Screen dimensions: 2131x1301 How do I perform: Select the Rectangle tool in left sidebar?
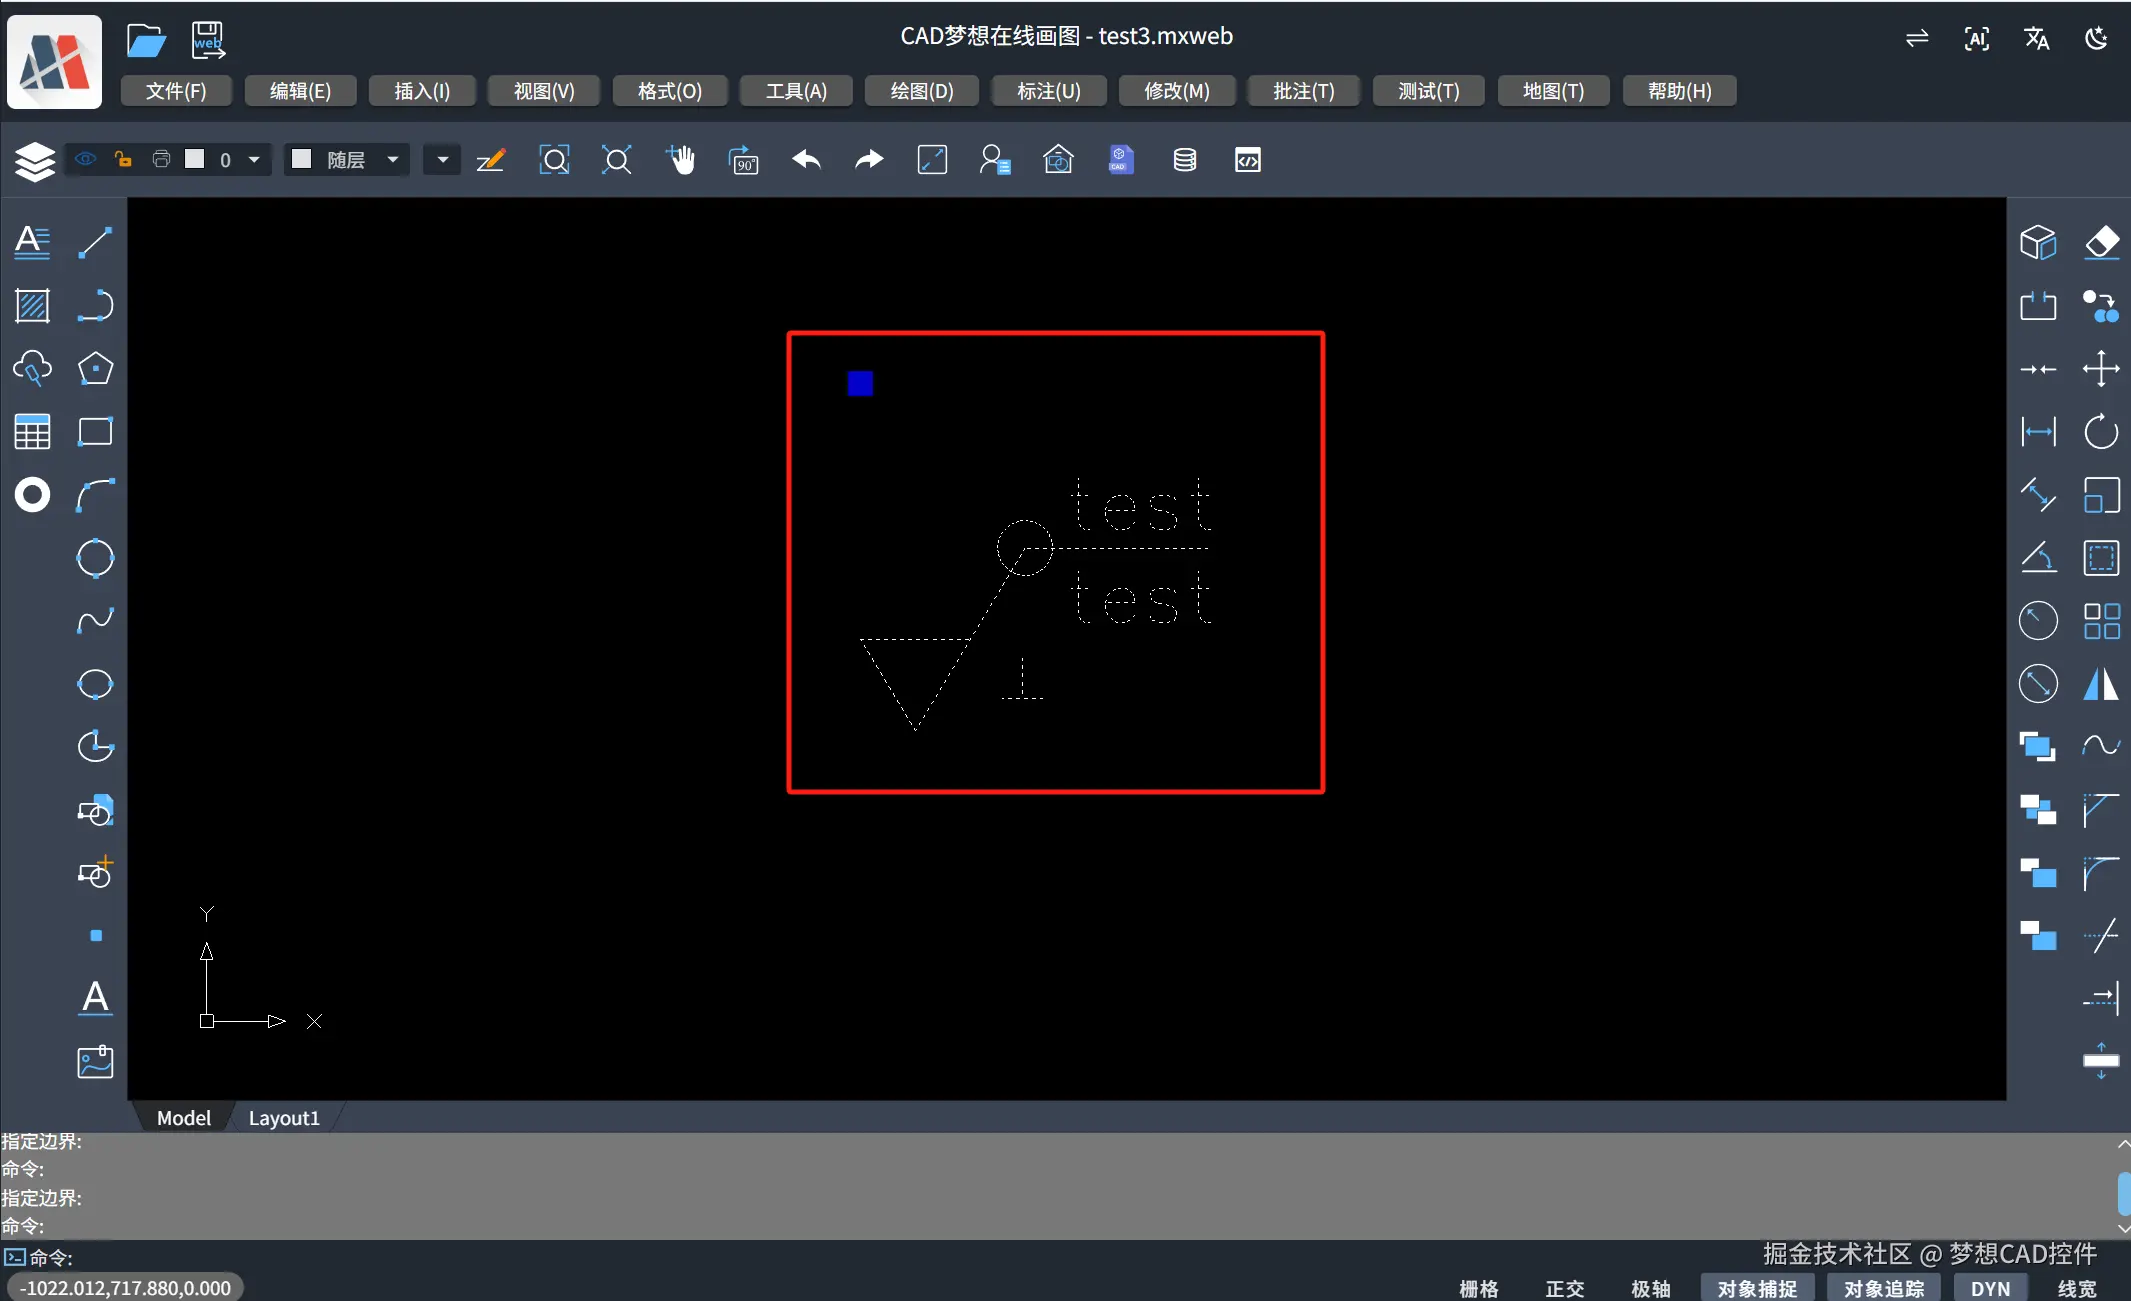[x=95, y=431]
